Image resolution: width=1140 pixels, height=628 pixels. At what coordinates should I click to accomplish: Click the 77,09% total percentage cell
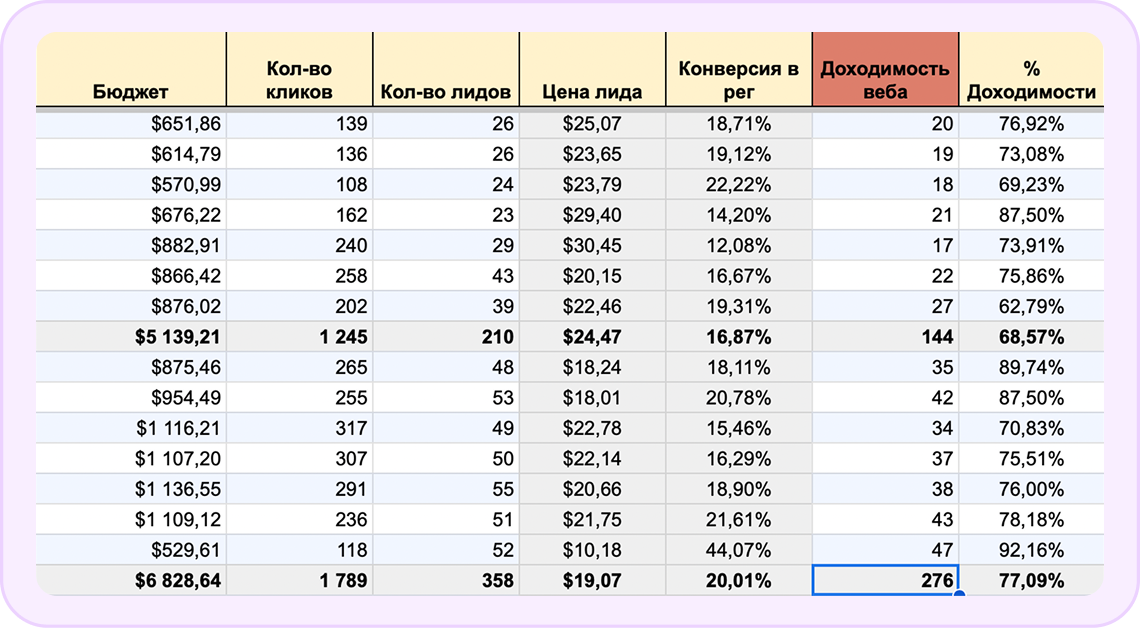pyautogui.click(x=1035, y=579)
